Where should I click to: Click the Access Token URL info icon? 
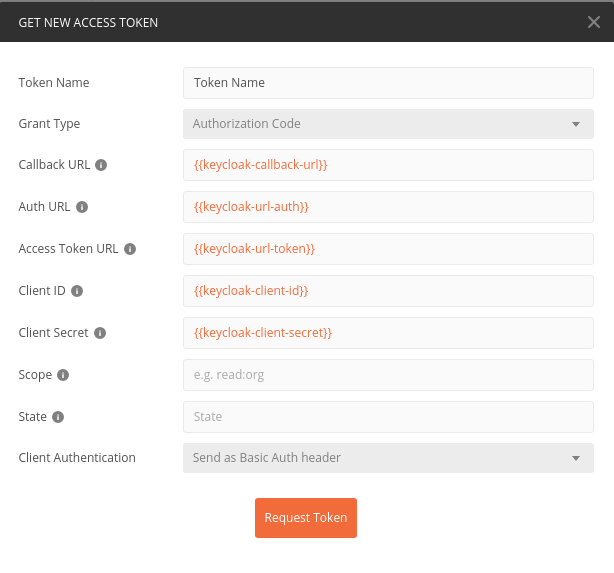[x=130, y=249]
